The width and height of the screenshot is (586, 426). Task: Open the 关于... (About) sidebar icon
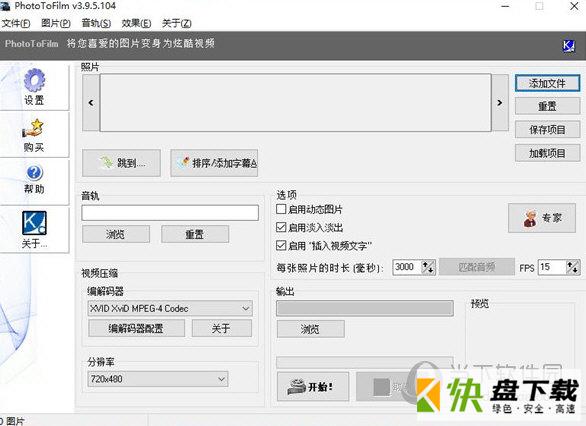click(x=34, y=223)
